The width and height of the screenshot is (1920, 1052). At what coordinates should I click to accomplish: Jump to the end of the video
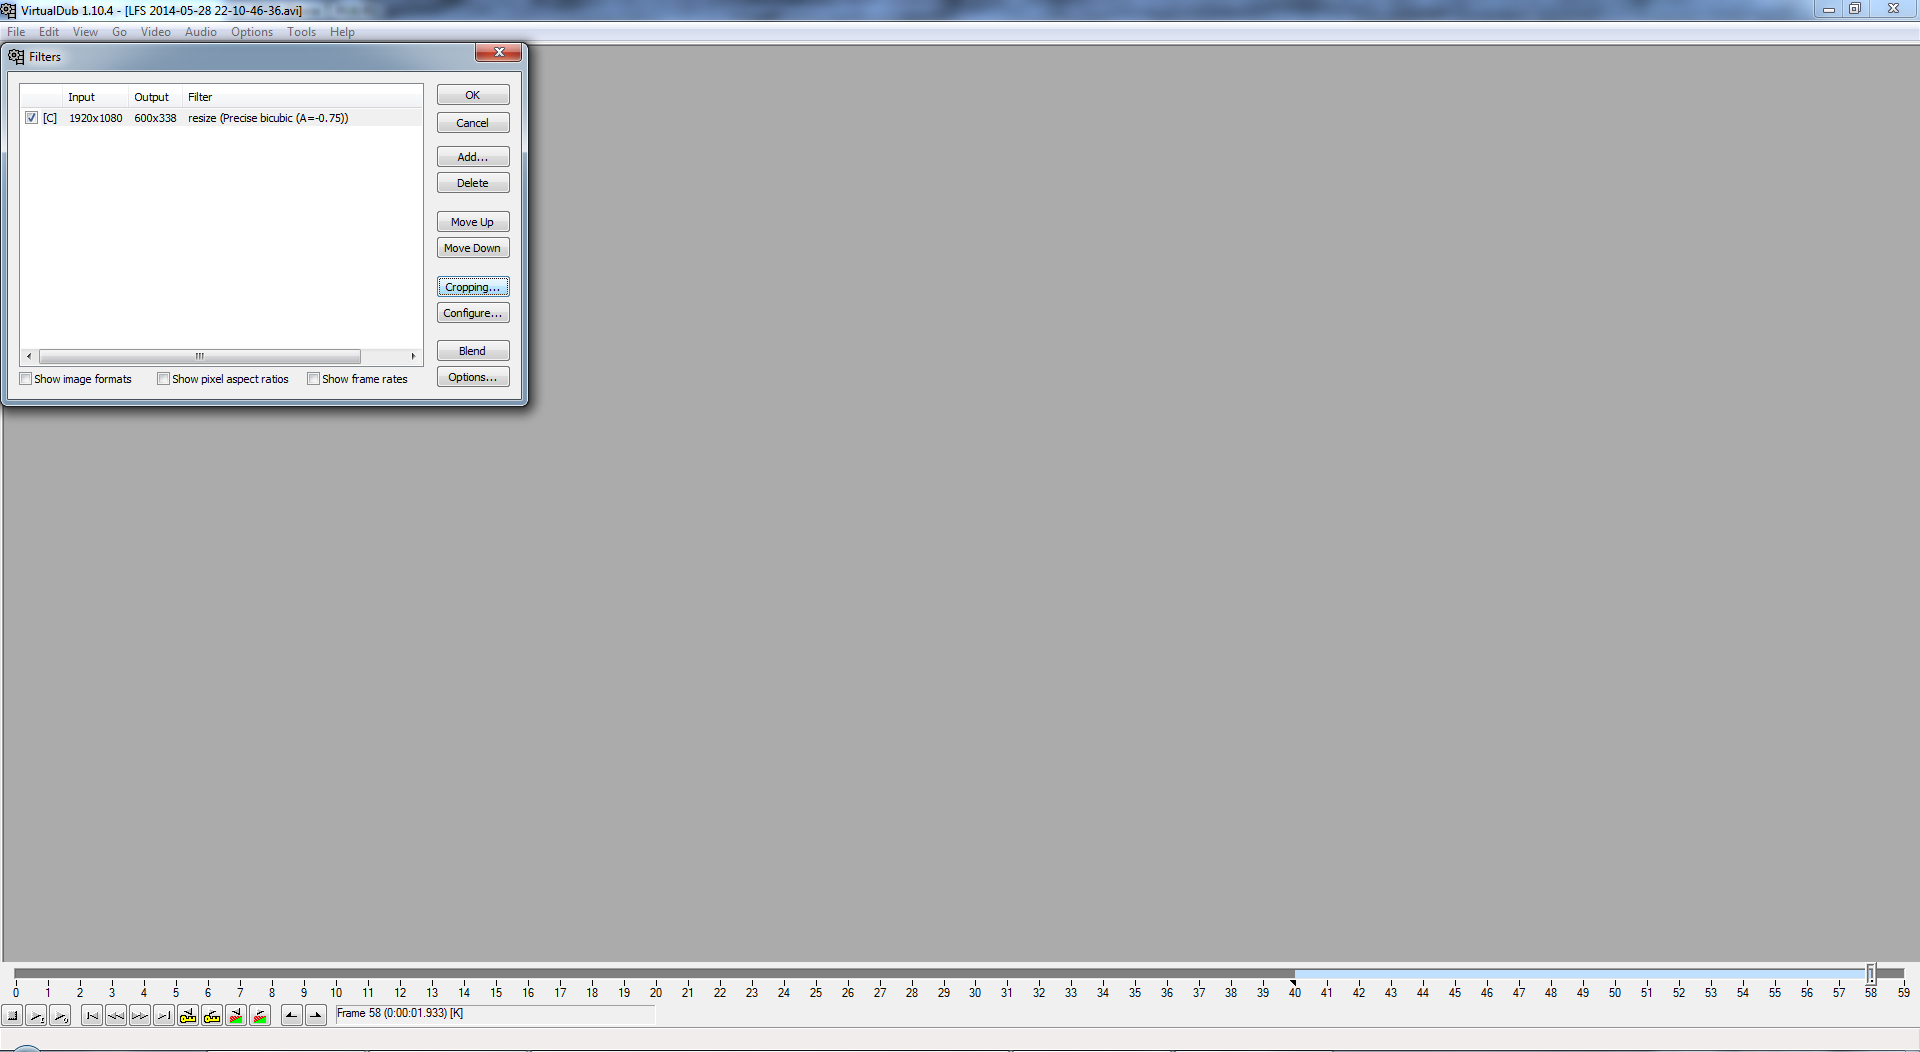(164, 1016)
